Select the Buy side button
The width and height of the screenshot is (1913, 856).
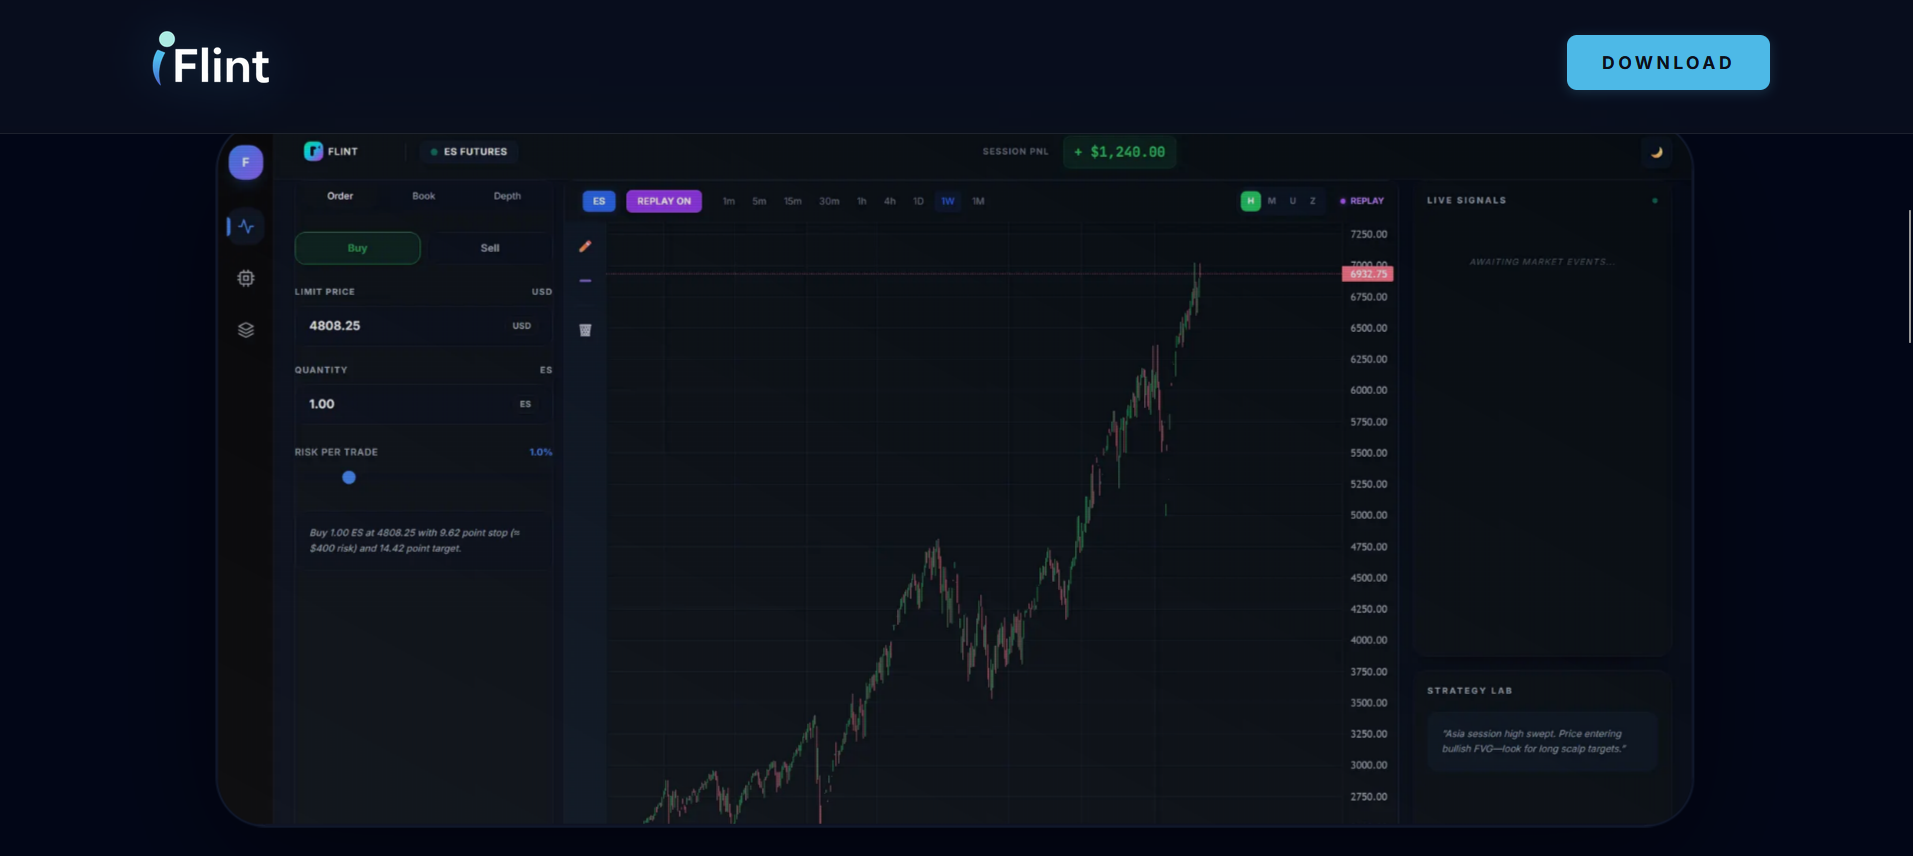pos(357,248)
